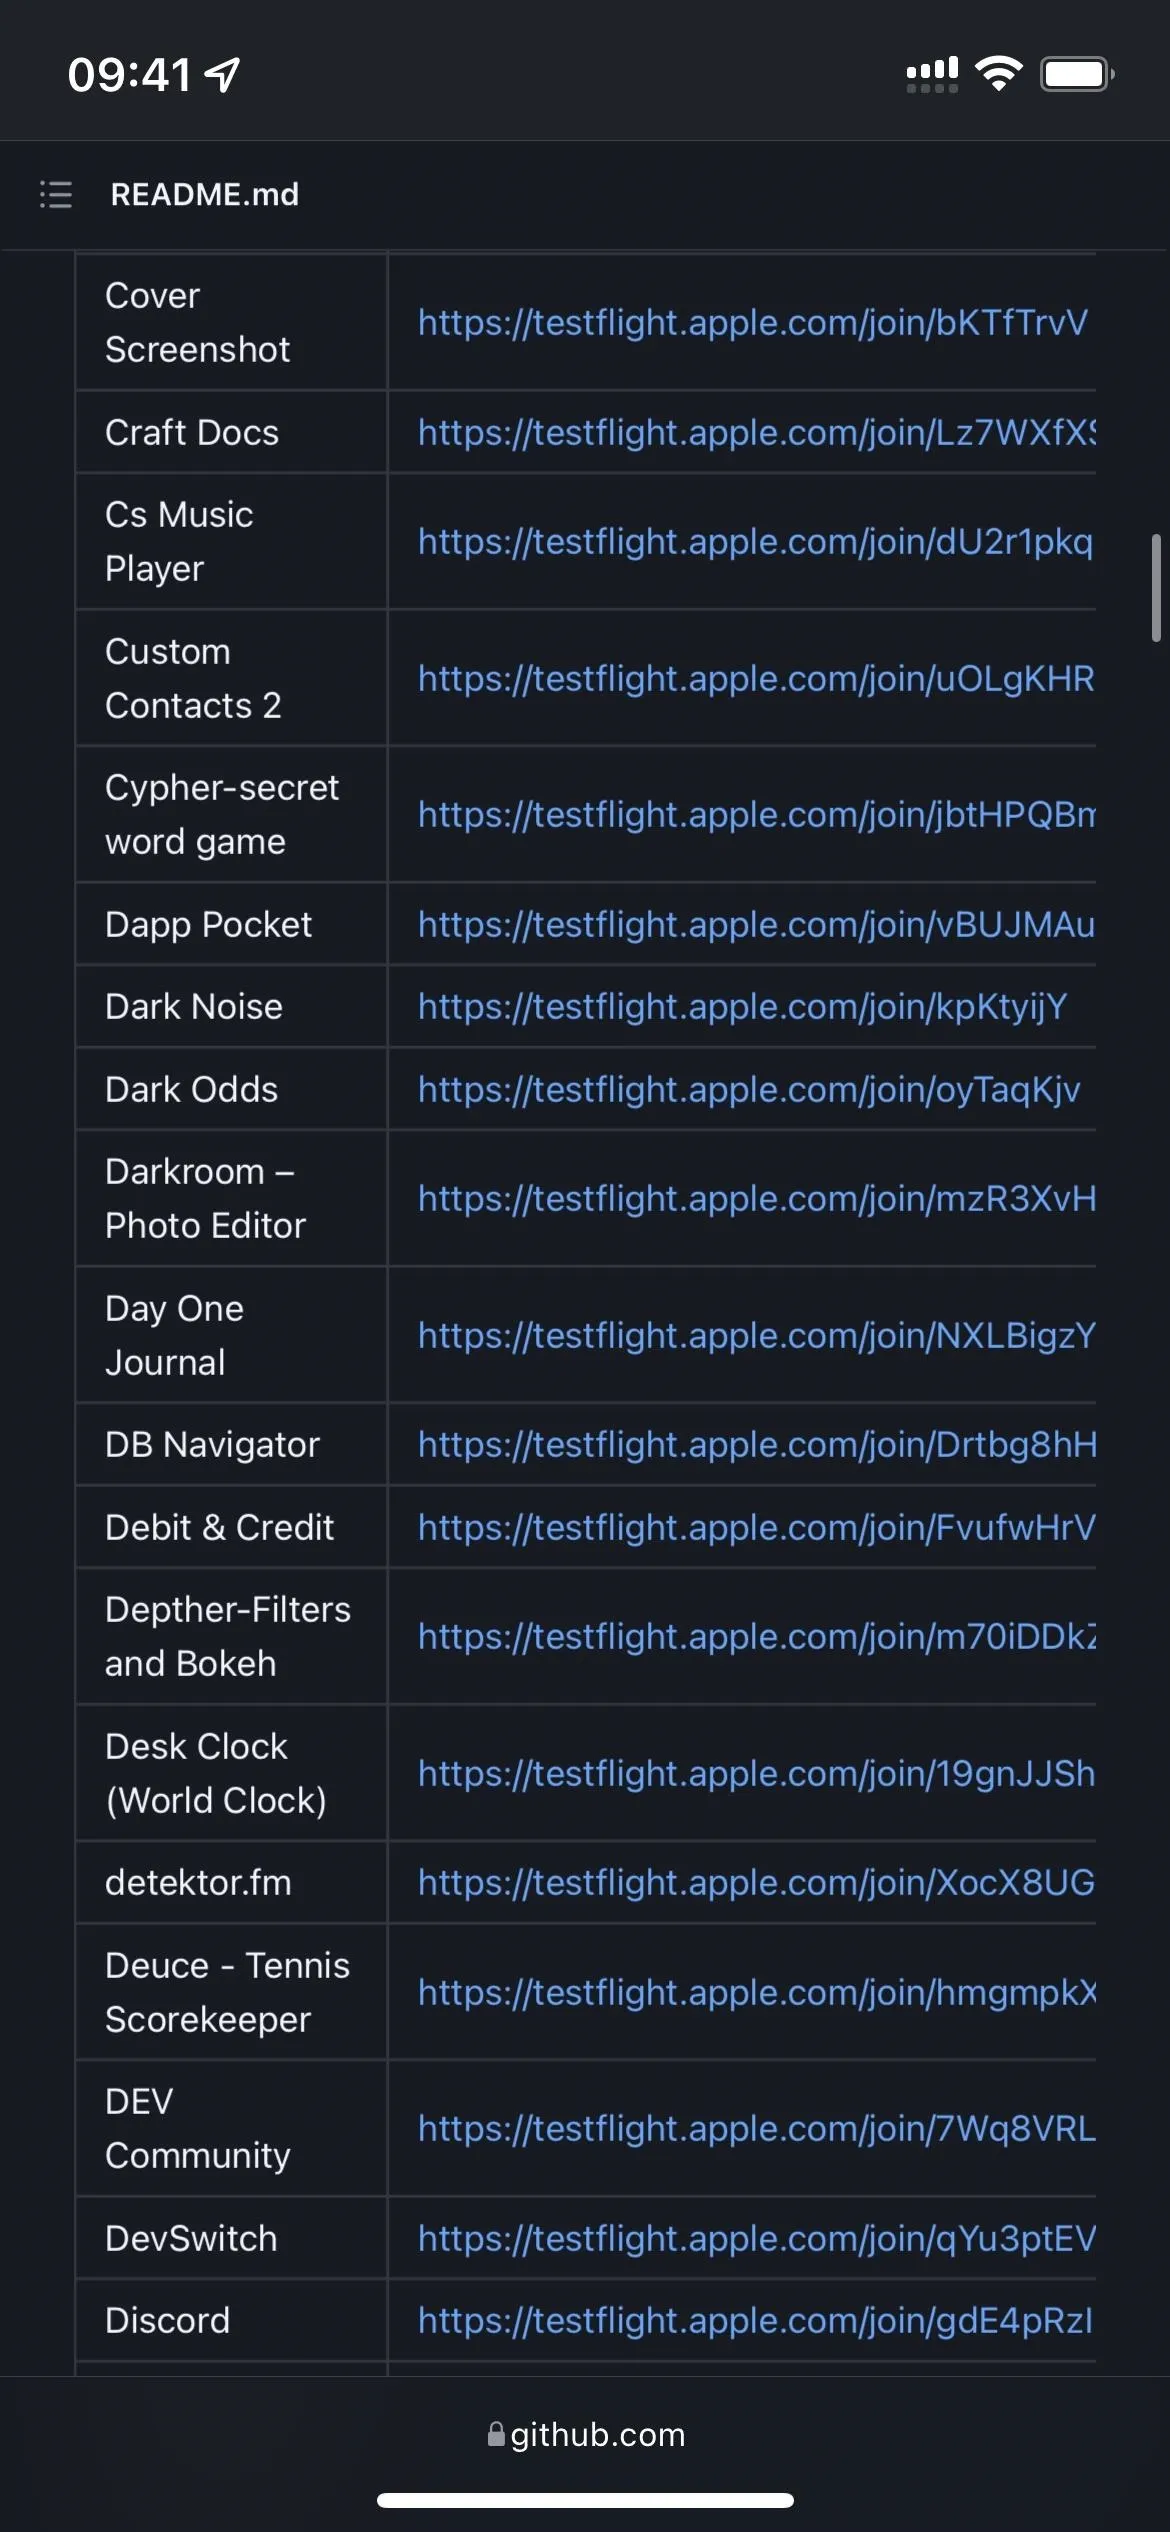Open the Day One Journal TestFlight link

pyautogui.click(x=757, y=1335)
